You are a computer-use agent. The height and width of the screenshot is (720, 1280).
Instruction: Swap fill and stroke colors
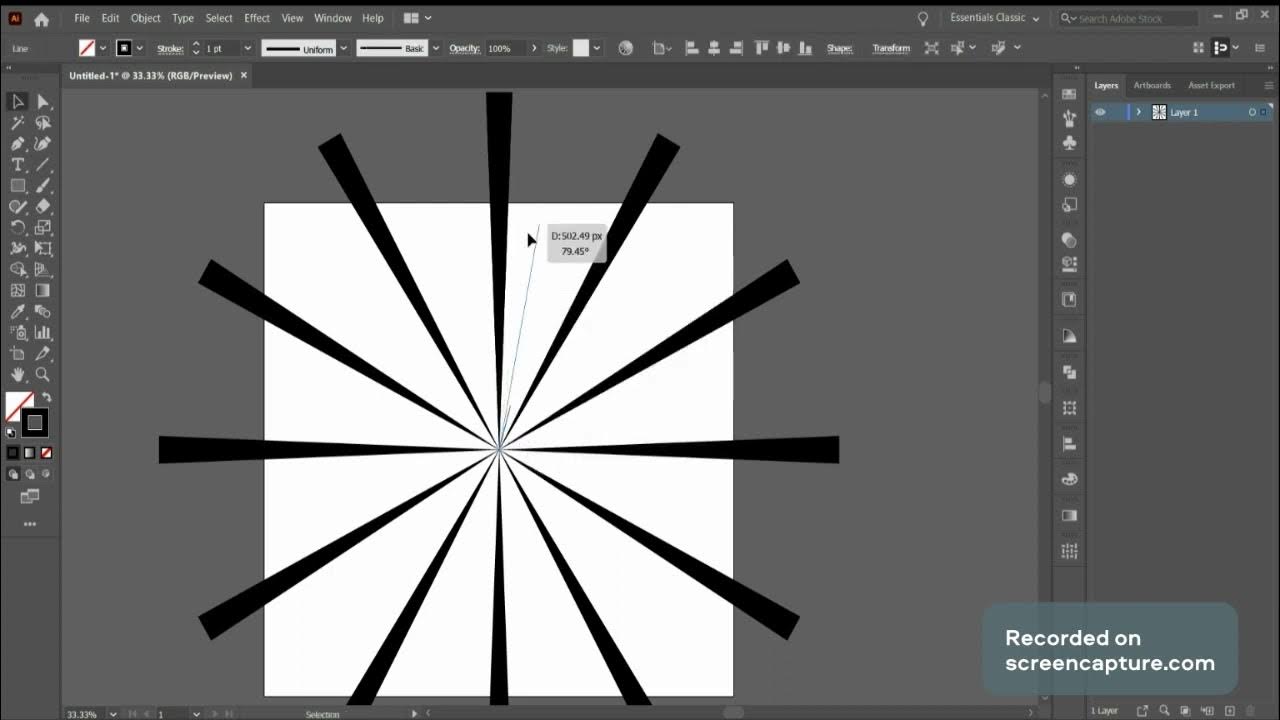click(x=46, y=398)
